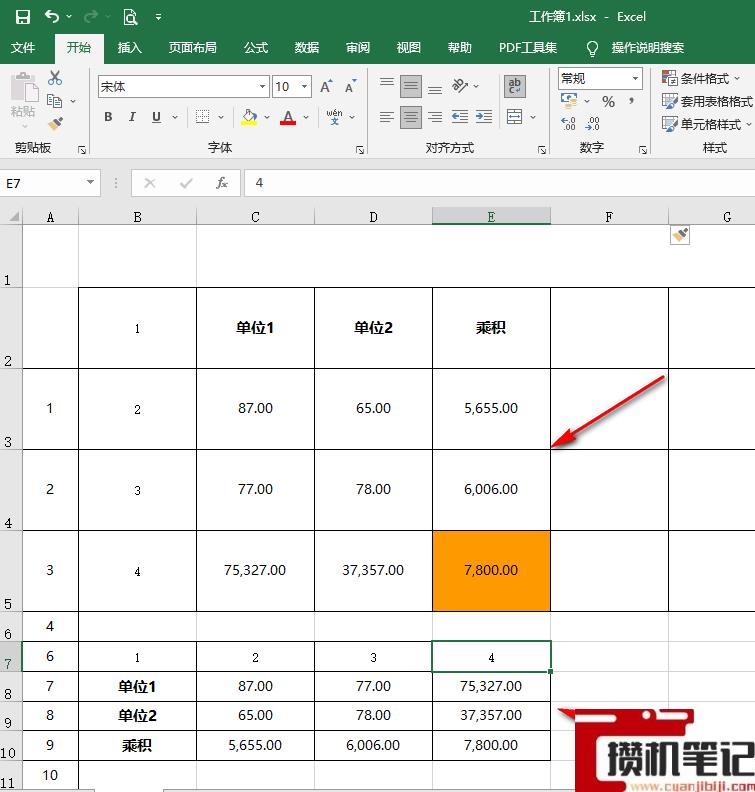The height and width of the screenshot is (792, 755).
Task: Open 套用表格格式 table styles
Action: (708, 101)
